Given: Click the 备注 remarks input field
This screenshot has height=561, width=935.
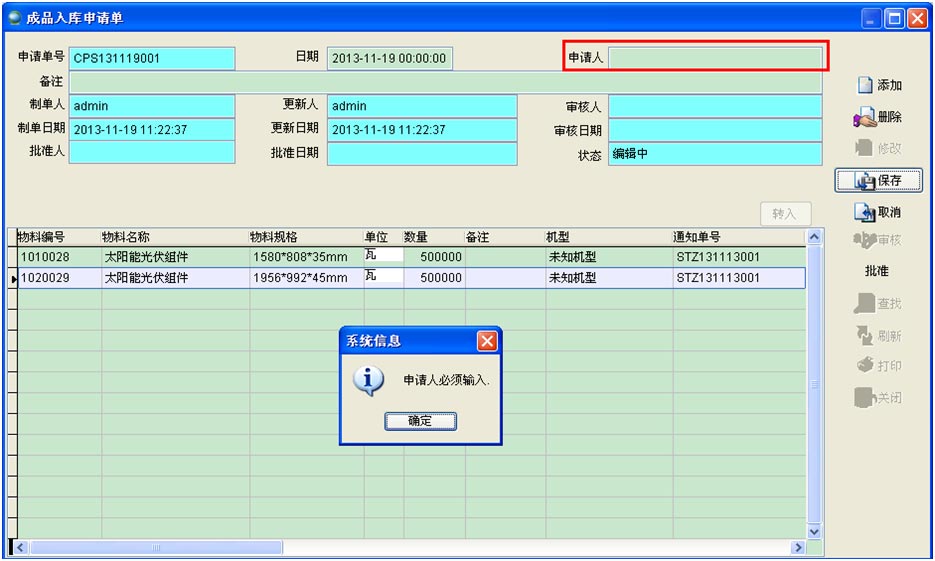Looking at the screenshot, I should tap(445, 82).
